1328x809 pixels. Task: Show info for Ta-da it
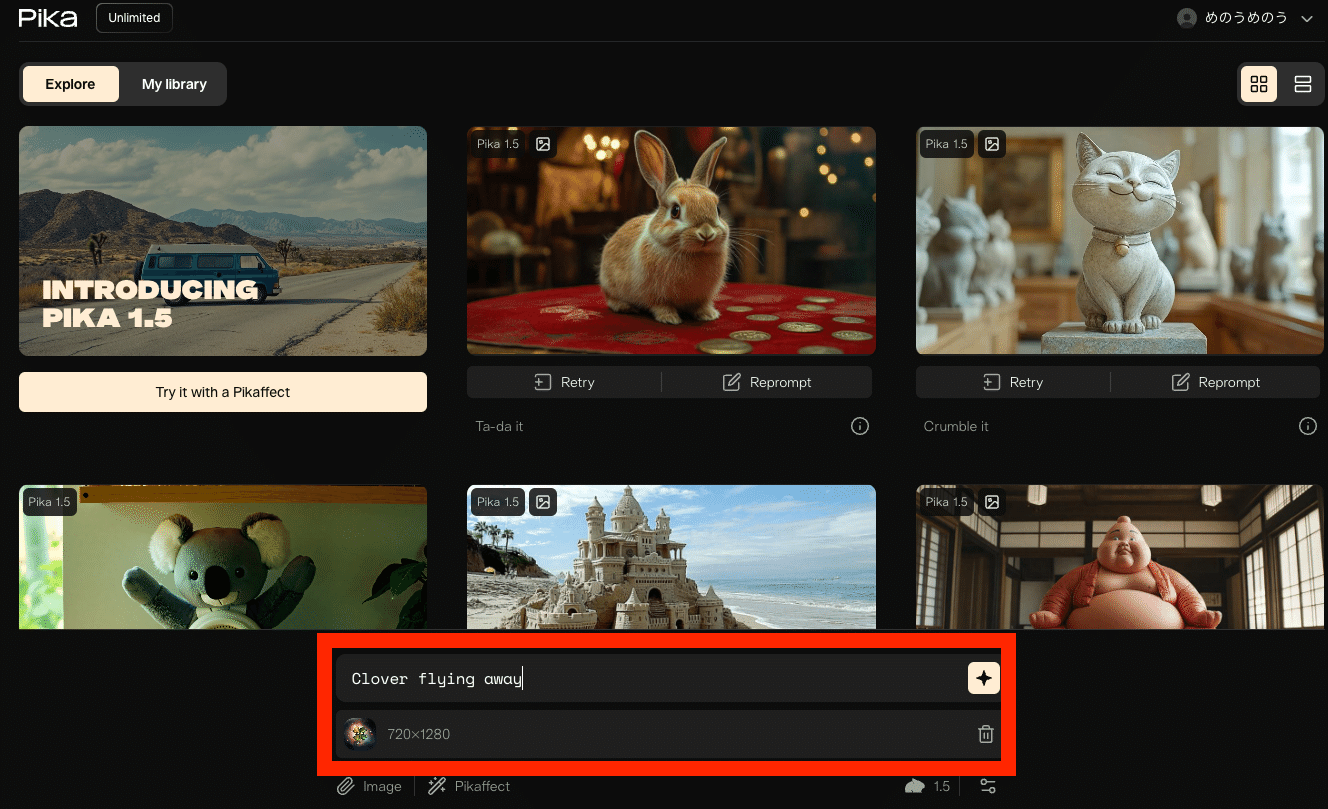[859, 426]
